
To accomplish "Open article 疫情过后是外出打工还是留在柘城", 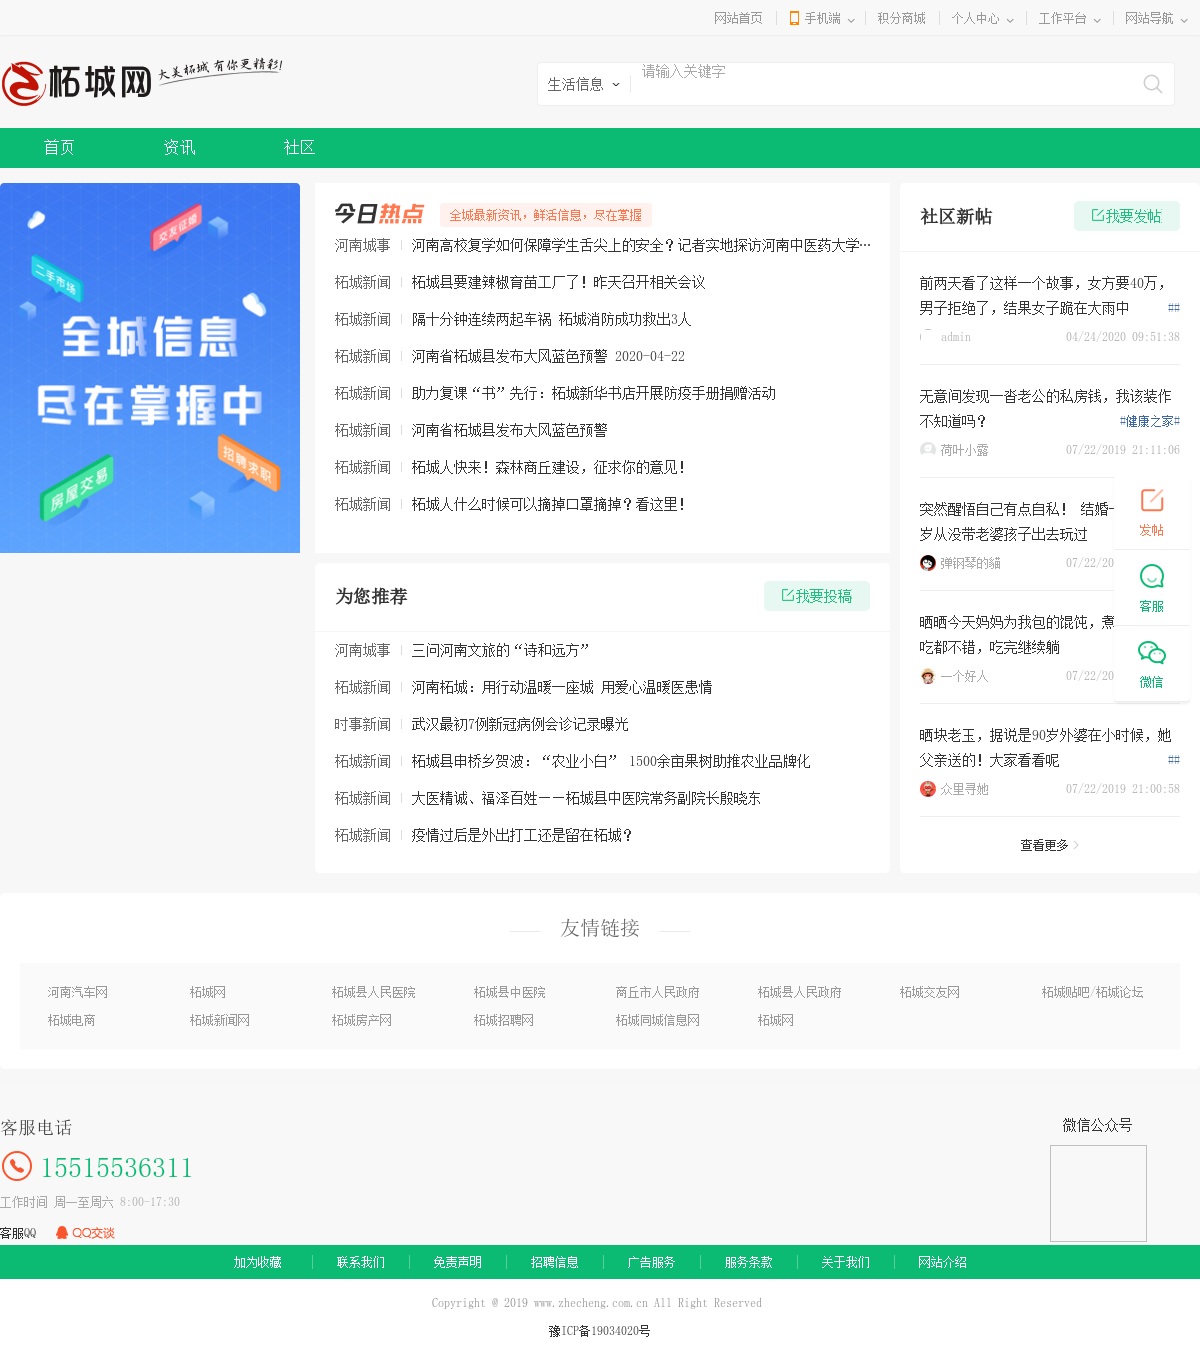I will click(x=522, y=835).
